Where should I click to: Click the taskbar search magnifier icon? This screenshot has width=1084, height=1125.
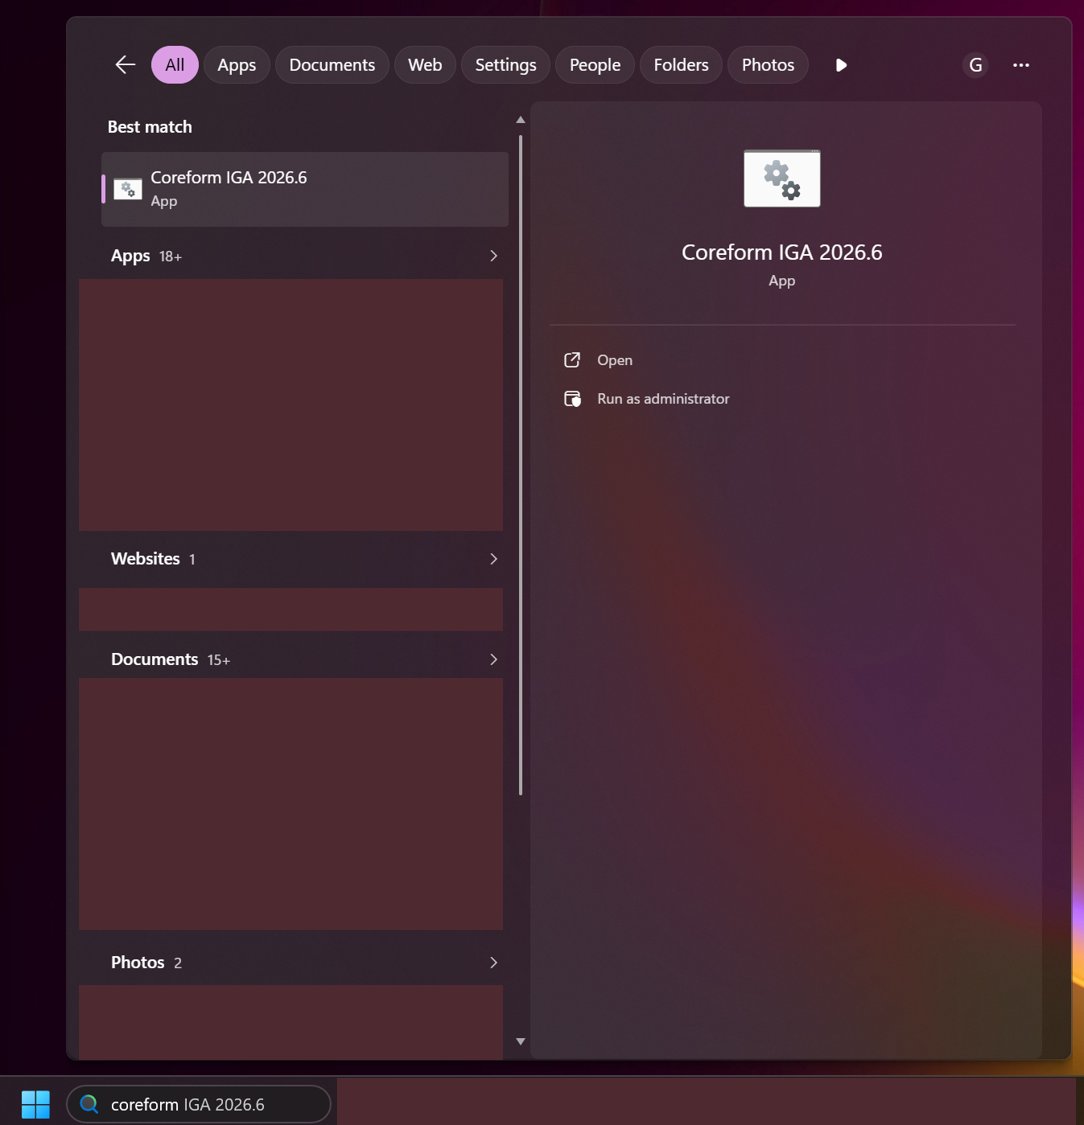coord(89,1103)
